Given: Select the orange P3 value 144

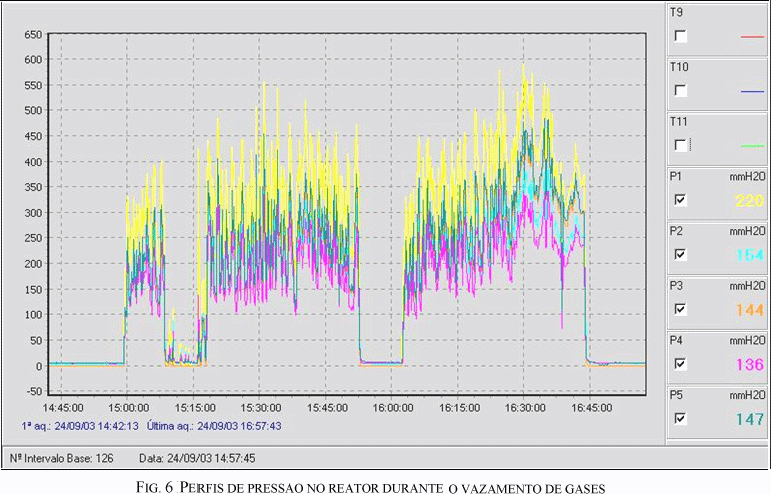Looking at the screenshot, I should (x=749, y=310).
